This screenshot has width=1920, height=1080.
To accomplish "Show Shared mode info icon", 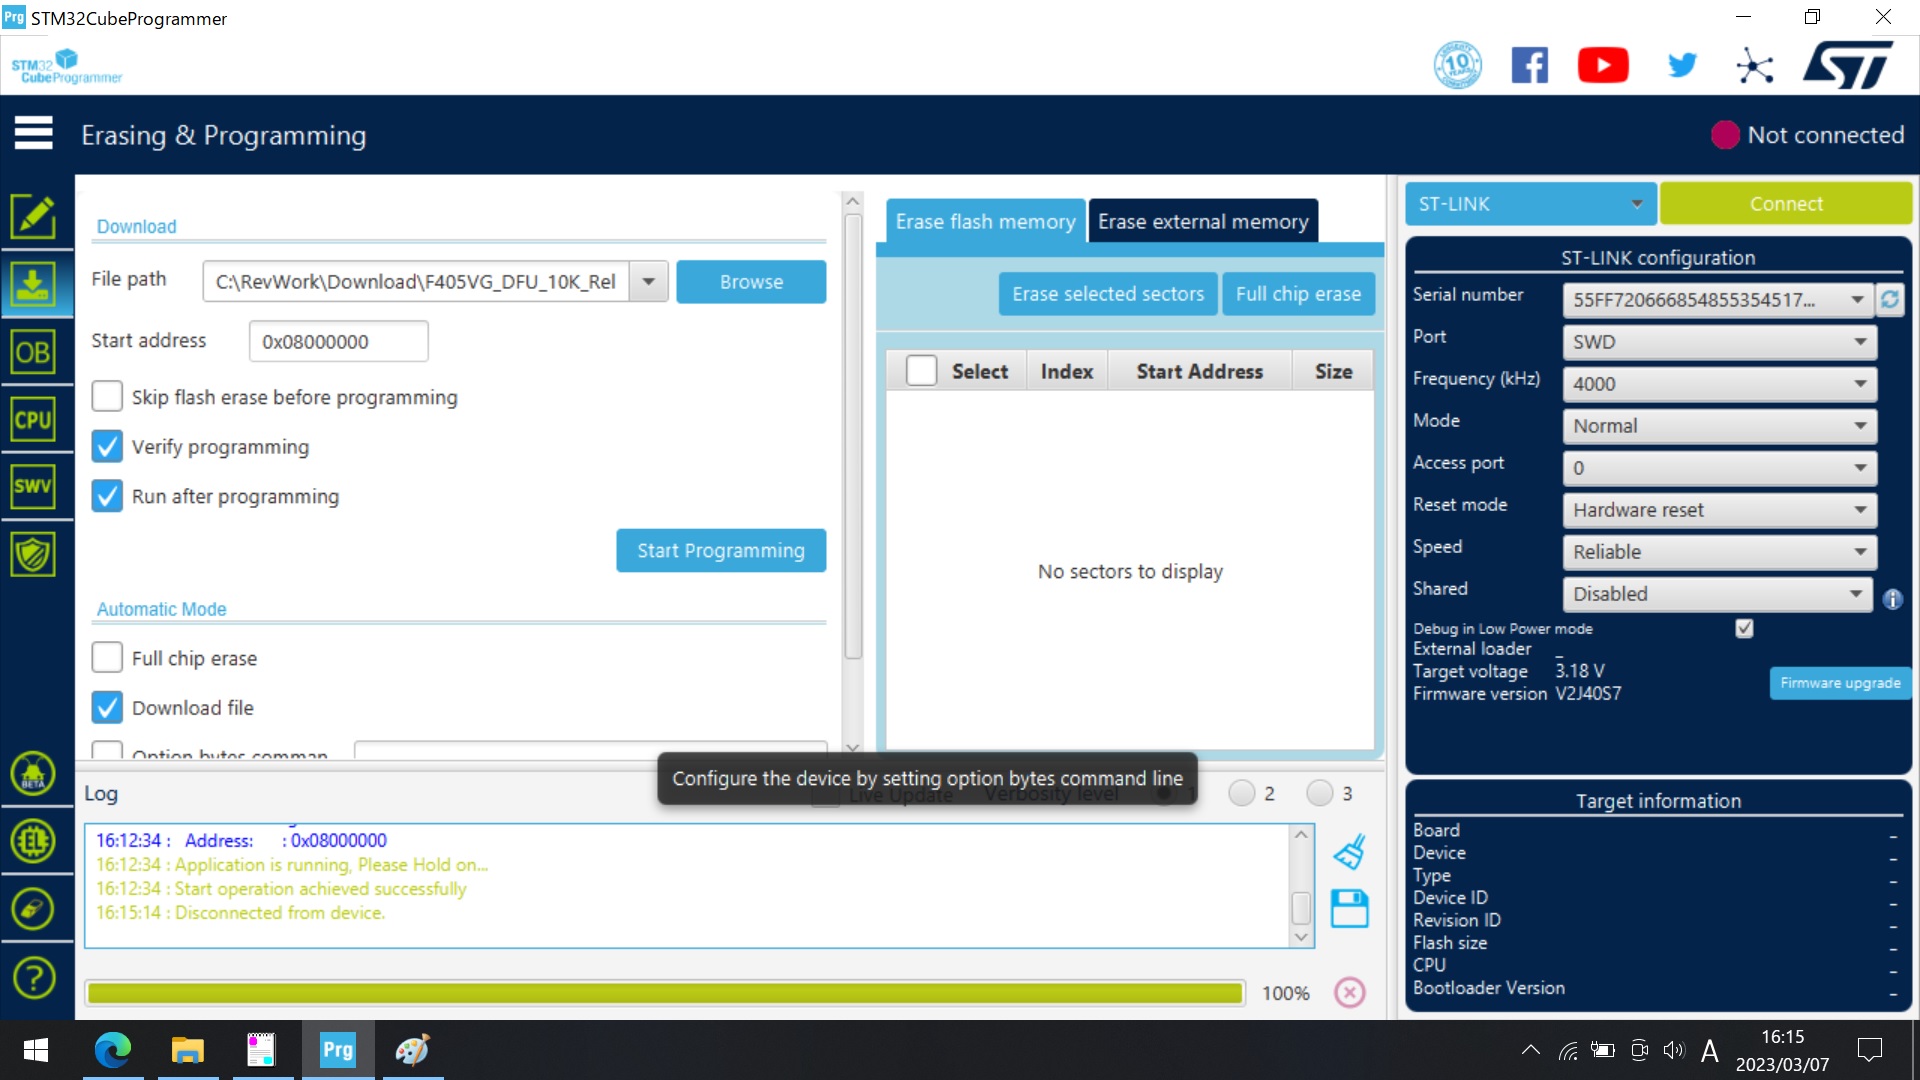I will (1892, 599).
